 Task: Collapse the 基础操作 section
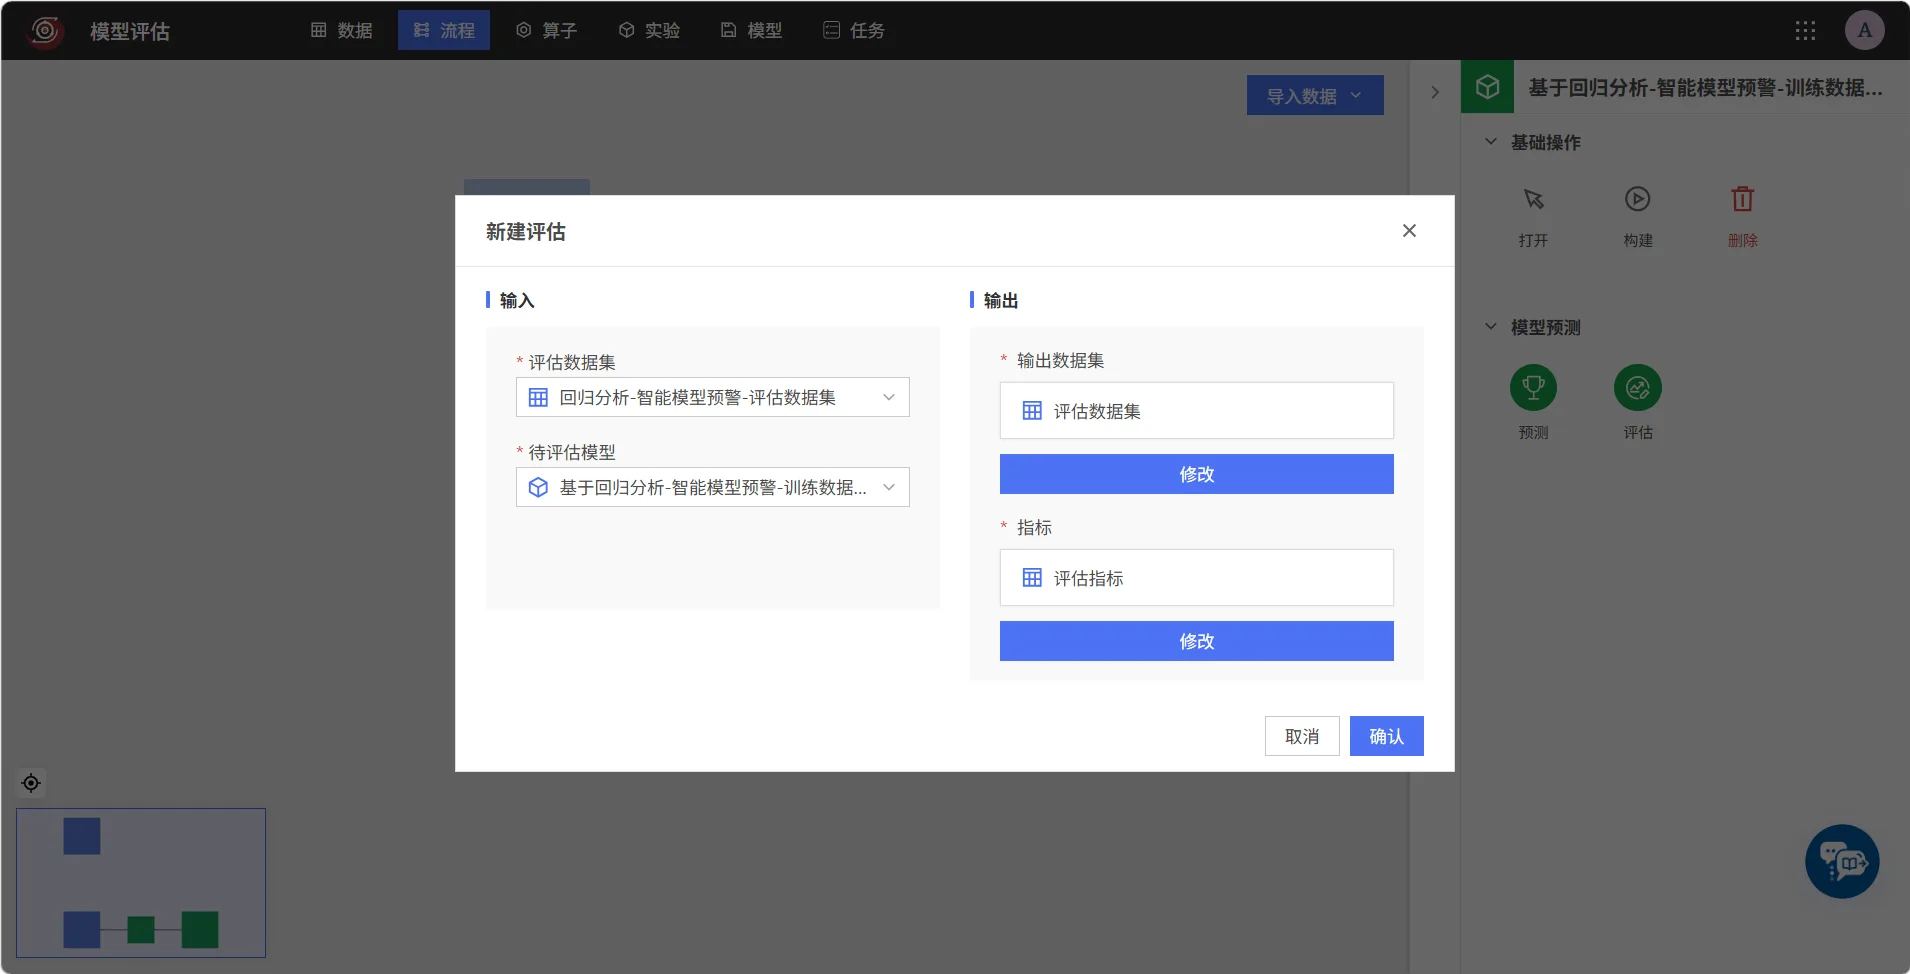1490,142
